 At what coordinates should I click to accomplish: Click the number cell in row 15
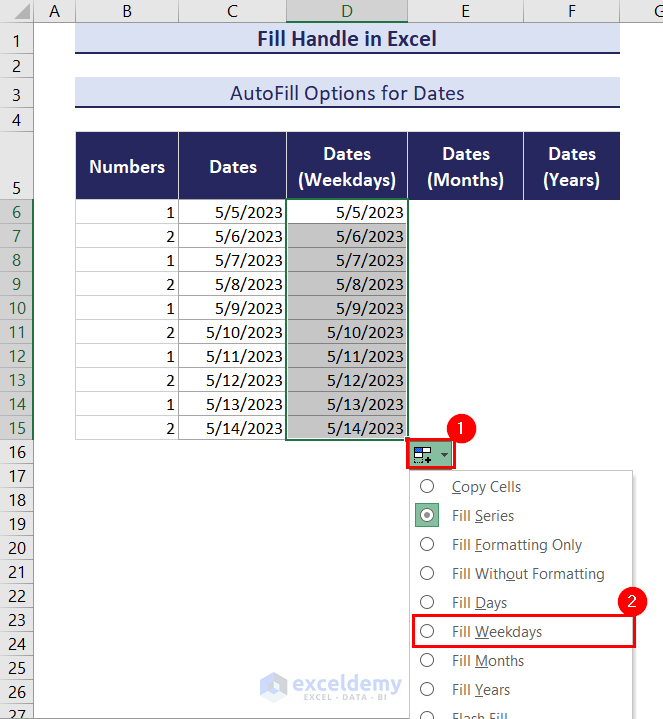[x=127, y=428]
